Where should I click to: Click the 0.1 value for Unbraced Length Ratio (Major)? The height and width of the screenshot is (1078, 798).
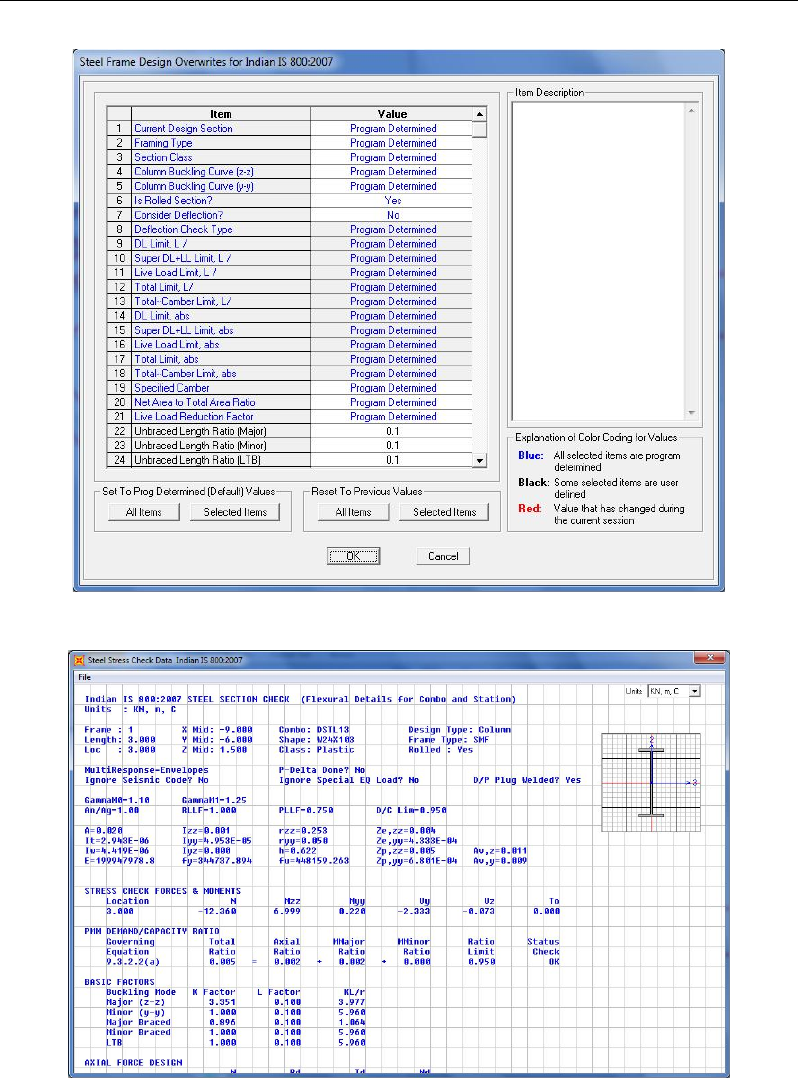click(392, 431)
